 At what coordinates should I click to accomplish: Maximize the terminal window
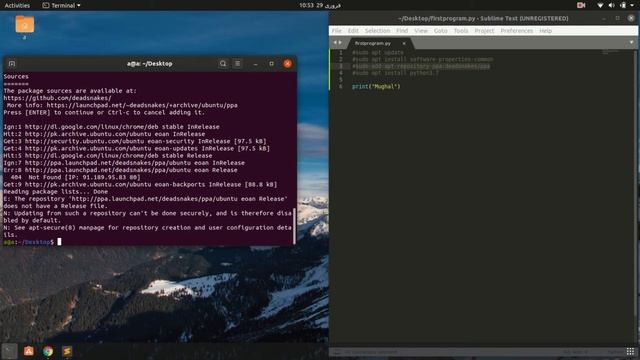(x=271, y=64)
